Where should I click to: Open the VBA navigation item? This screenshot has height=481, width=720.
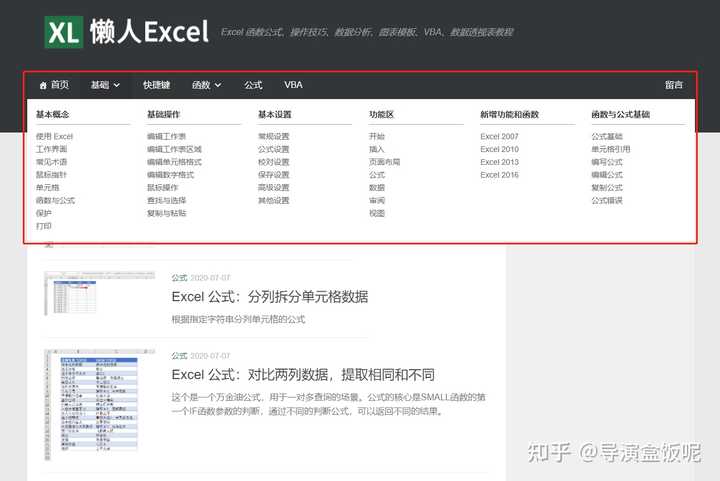pyautogui.click(x=293, y=85)
